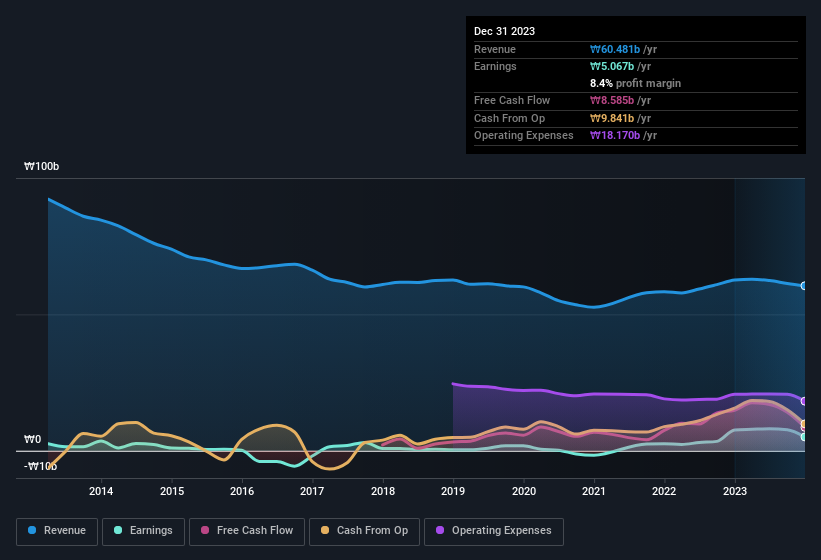Click the 8.4% profit margin text
821x560 pixels.
coord(636,83)
